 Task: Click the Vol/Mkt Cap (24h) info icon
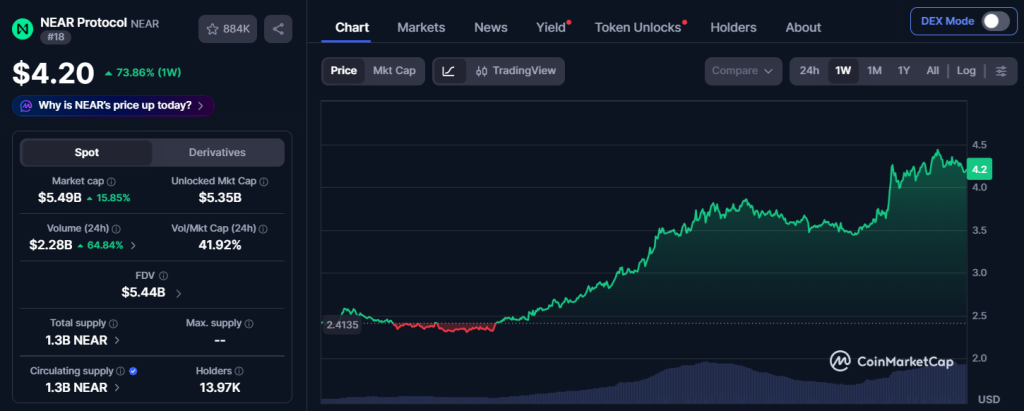[263, 229]
